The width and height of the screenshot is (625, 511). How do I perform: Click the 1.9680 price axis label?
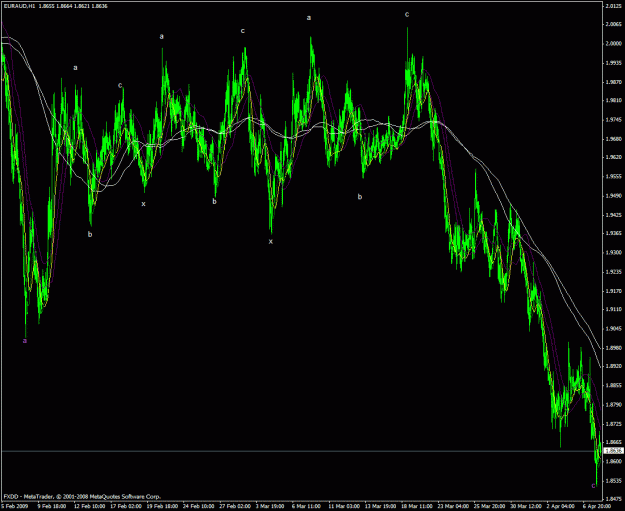pyautogui.click(x=613, y=139)
